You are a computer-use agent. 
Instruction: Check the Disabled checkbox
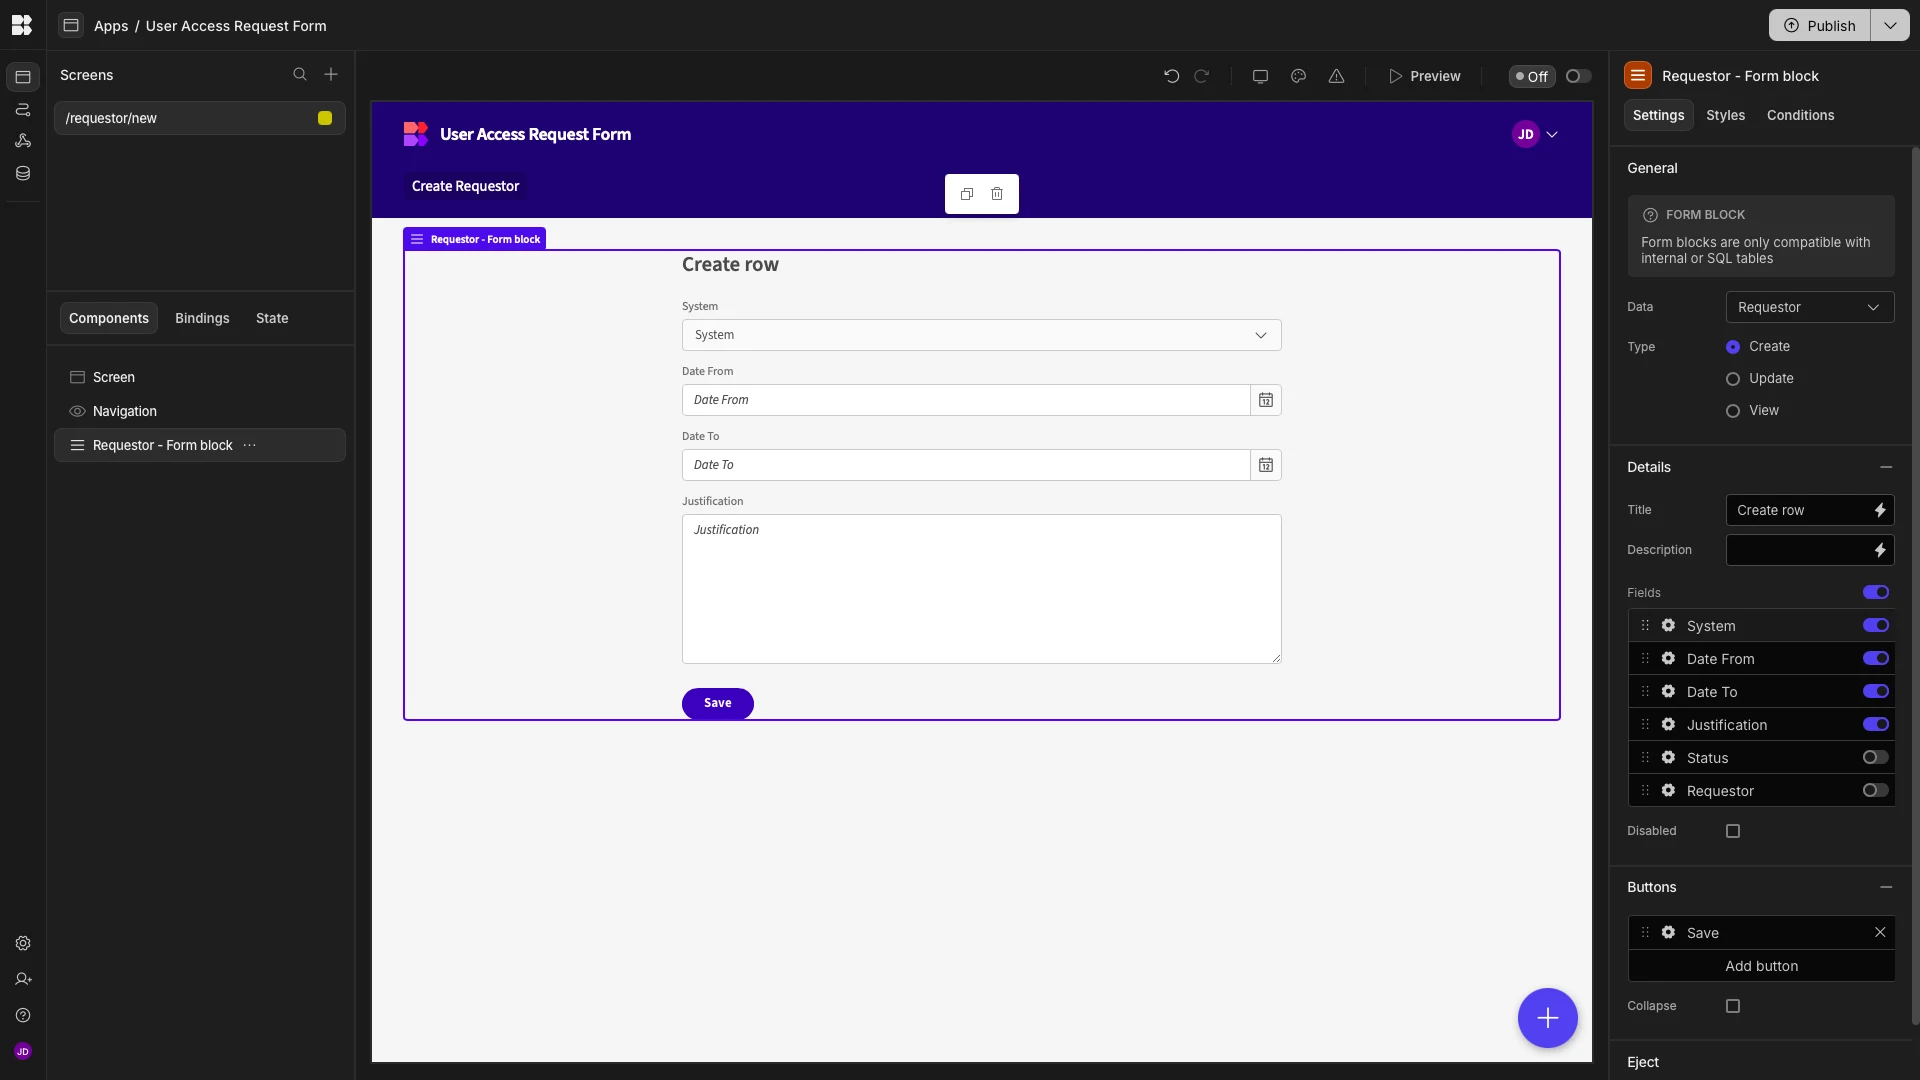coord(1732,831)
